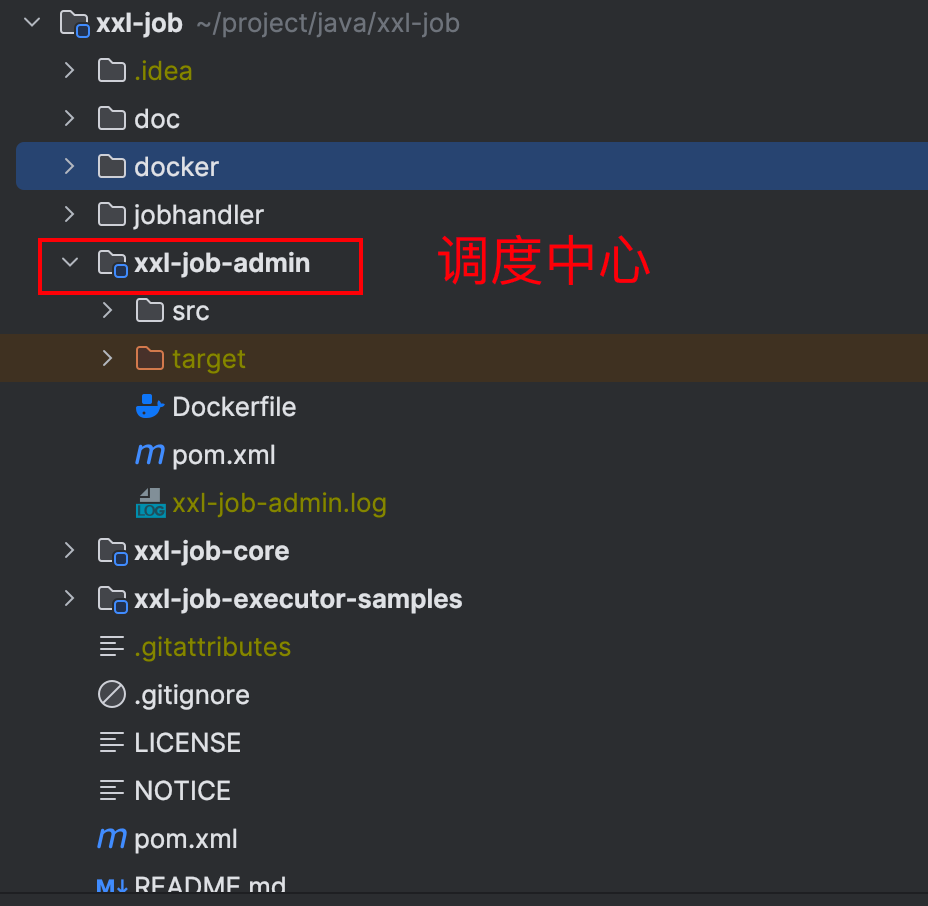This screenshot has width=928, height=906.
Task: Expand the xxl-job-executor-samples module
Action: click(x=69, y=599)
